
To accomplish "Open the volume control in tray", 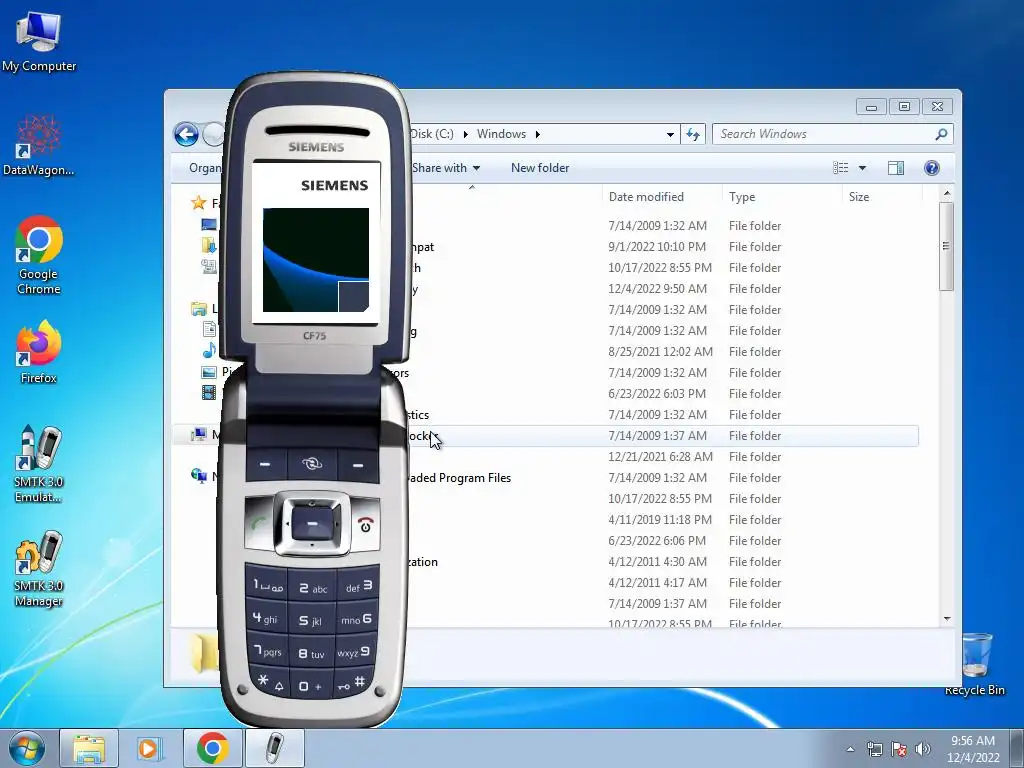I will (x=922, y=749).
